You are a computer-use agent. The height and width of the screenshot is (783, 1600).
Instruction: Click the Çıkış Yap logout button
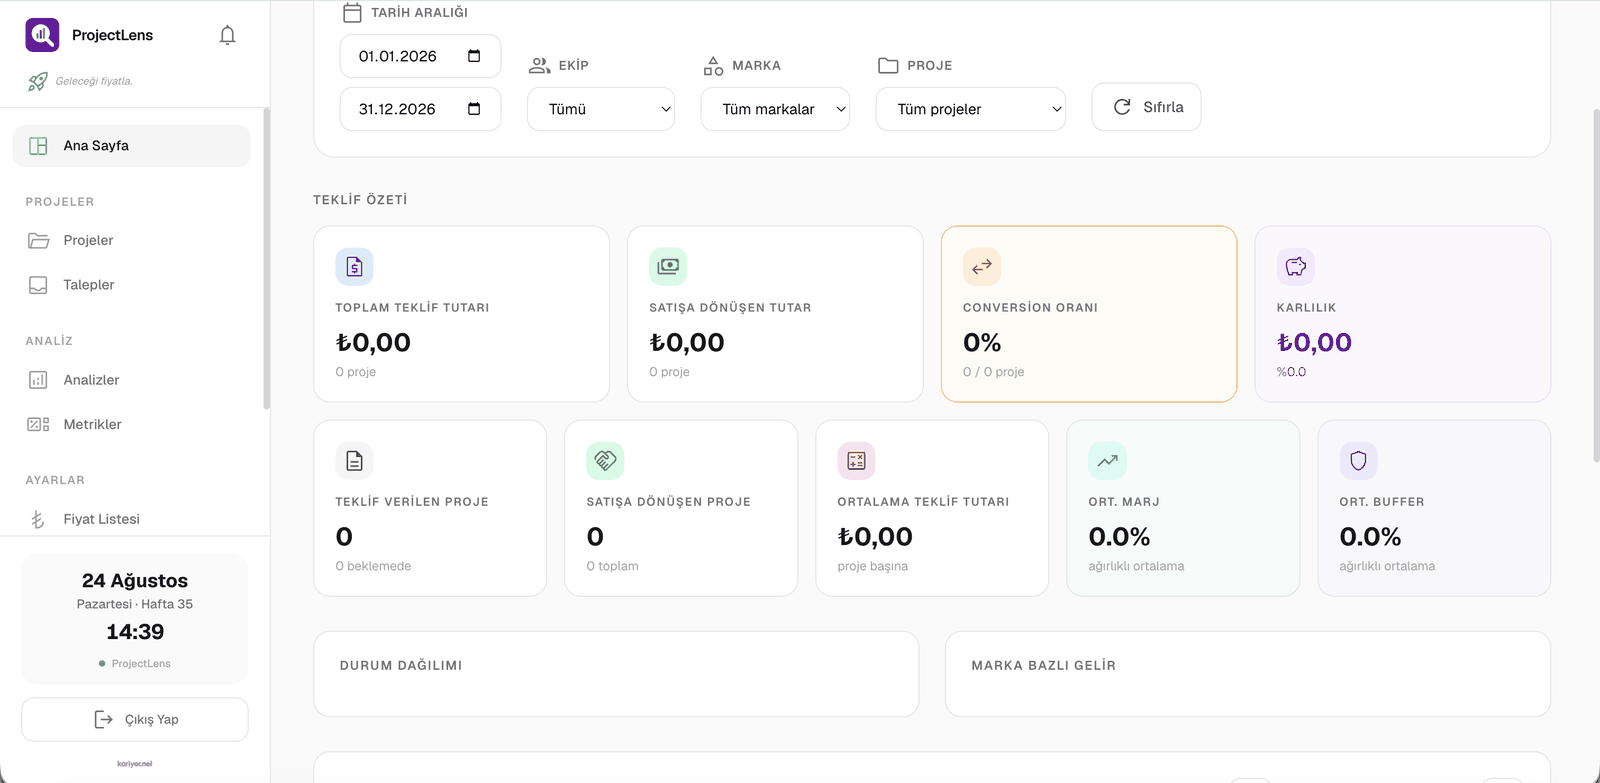click(x=135, y=719)
